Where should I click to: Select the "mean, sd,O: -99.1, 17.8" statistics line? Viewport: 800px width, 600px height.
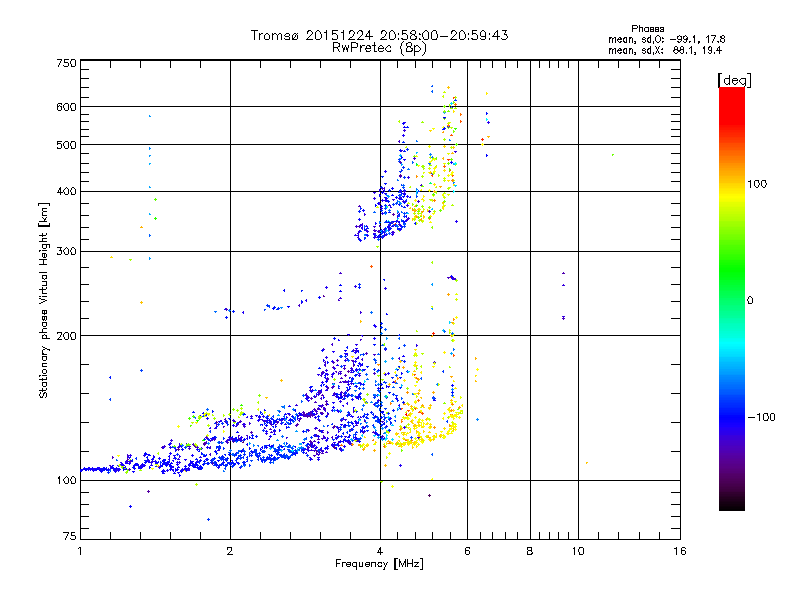pyautogui.click(x=666, y=39)
